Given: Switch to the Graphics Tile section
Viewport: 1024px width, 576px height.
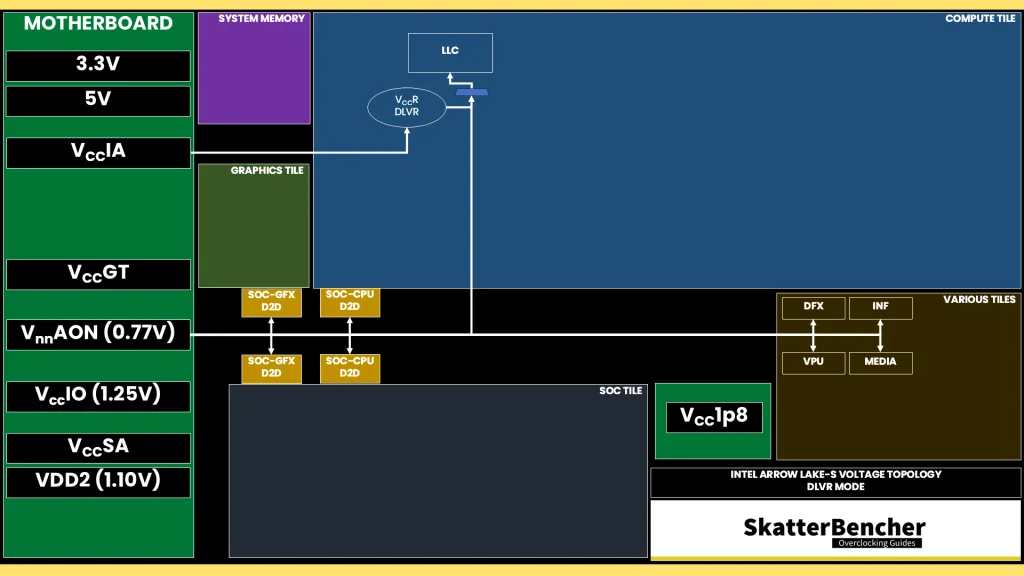Looking at the screenshot, I should pos(253,225).
